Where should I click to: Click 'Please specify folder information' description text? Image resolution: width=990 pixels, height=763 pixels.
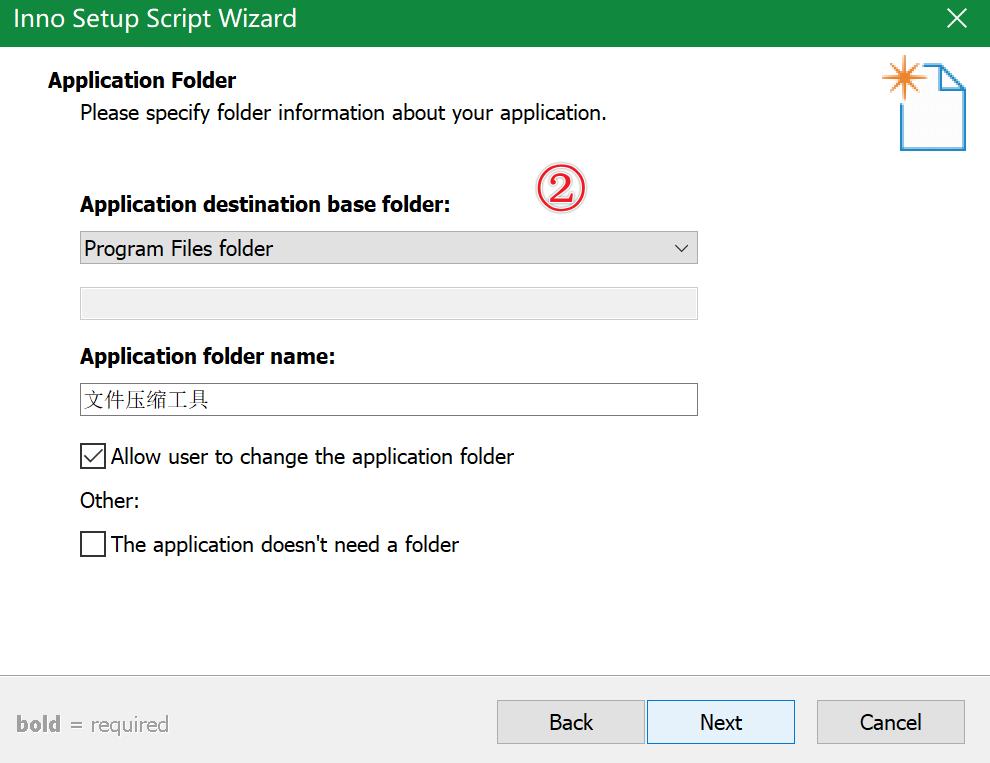[x=343, y=113]
